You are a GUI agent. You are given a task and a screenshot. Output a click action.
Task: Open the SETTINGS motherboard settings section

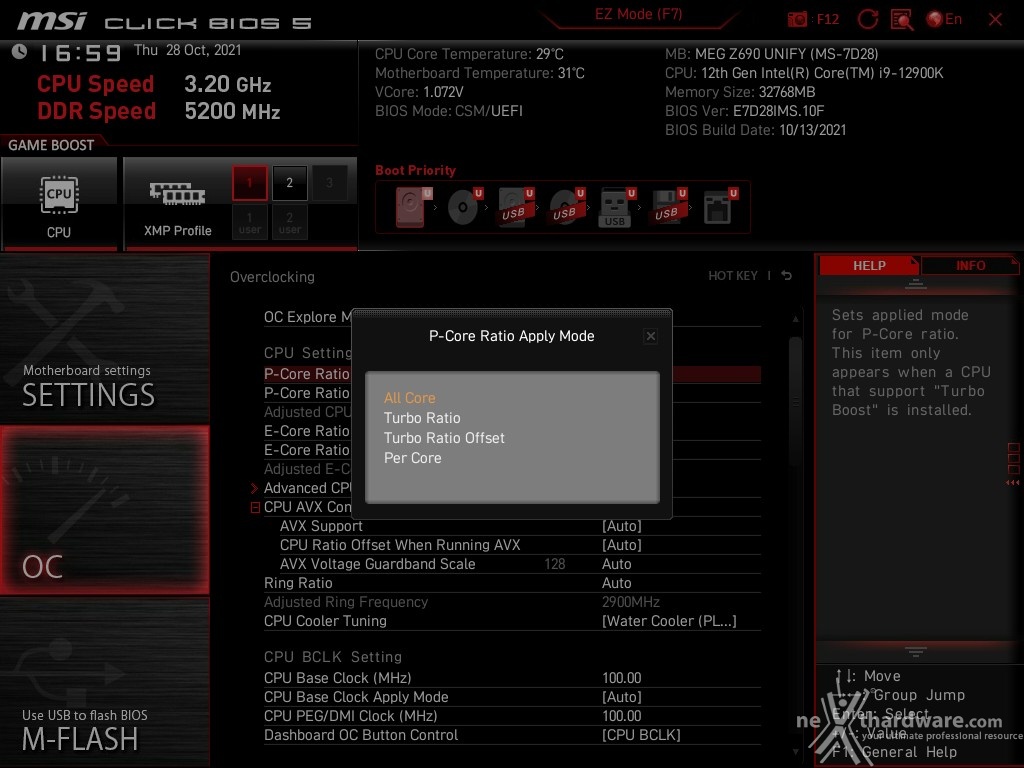pyautogui.click(x=104, y=340)
